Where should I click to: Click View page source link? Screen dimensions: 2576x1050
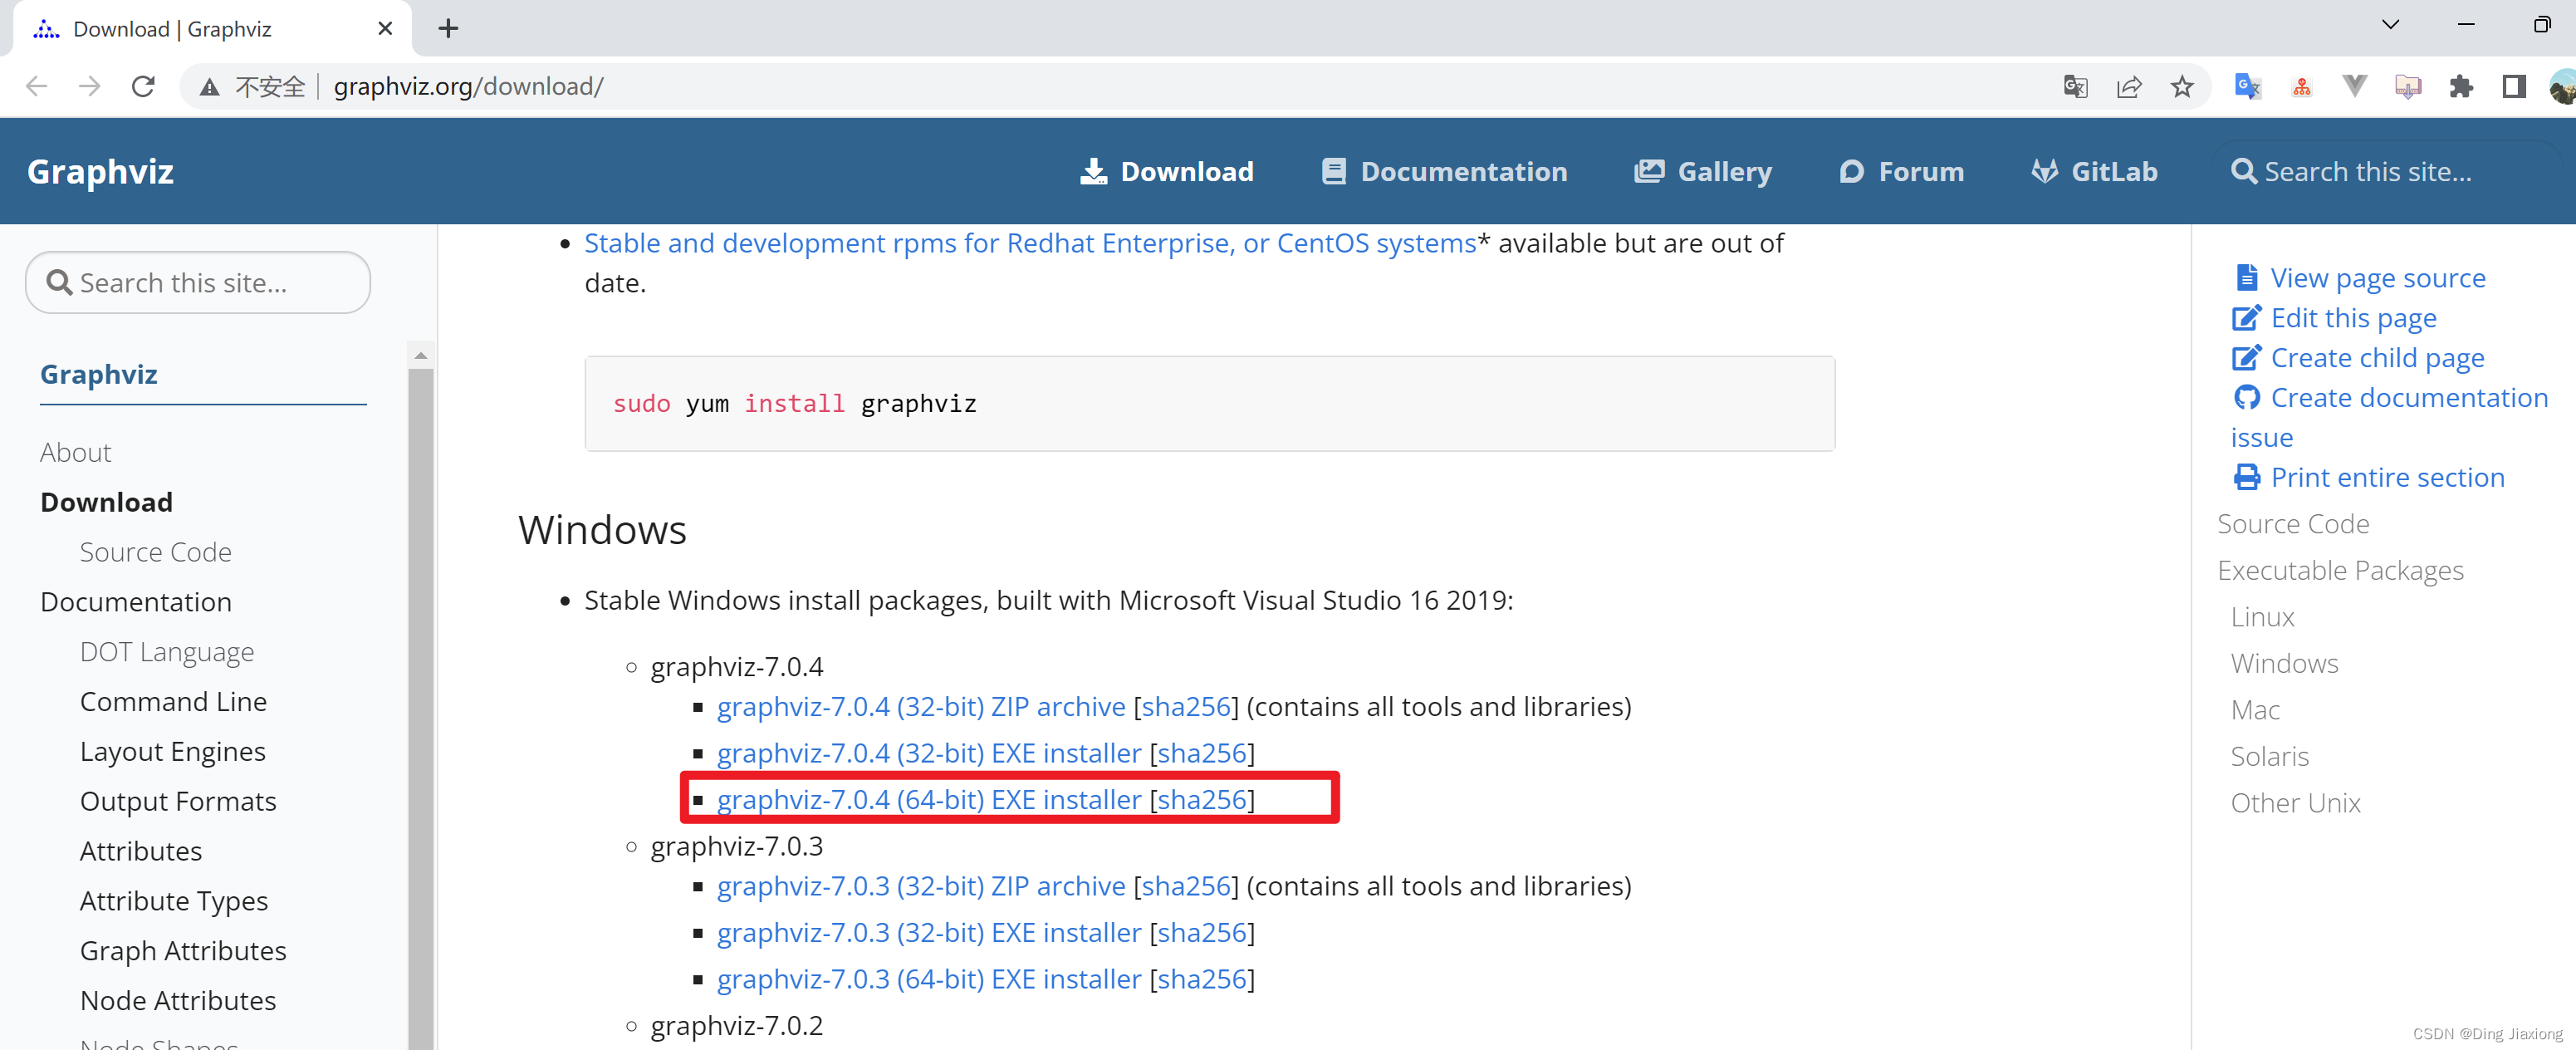[x=2360, y=278]
